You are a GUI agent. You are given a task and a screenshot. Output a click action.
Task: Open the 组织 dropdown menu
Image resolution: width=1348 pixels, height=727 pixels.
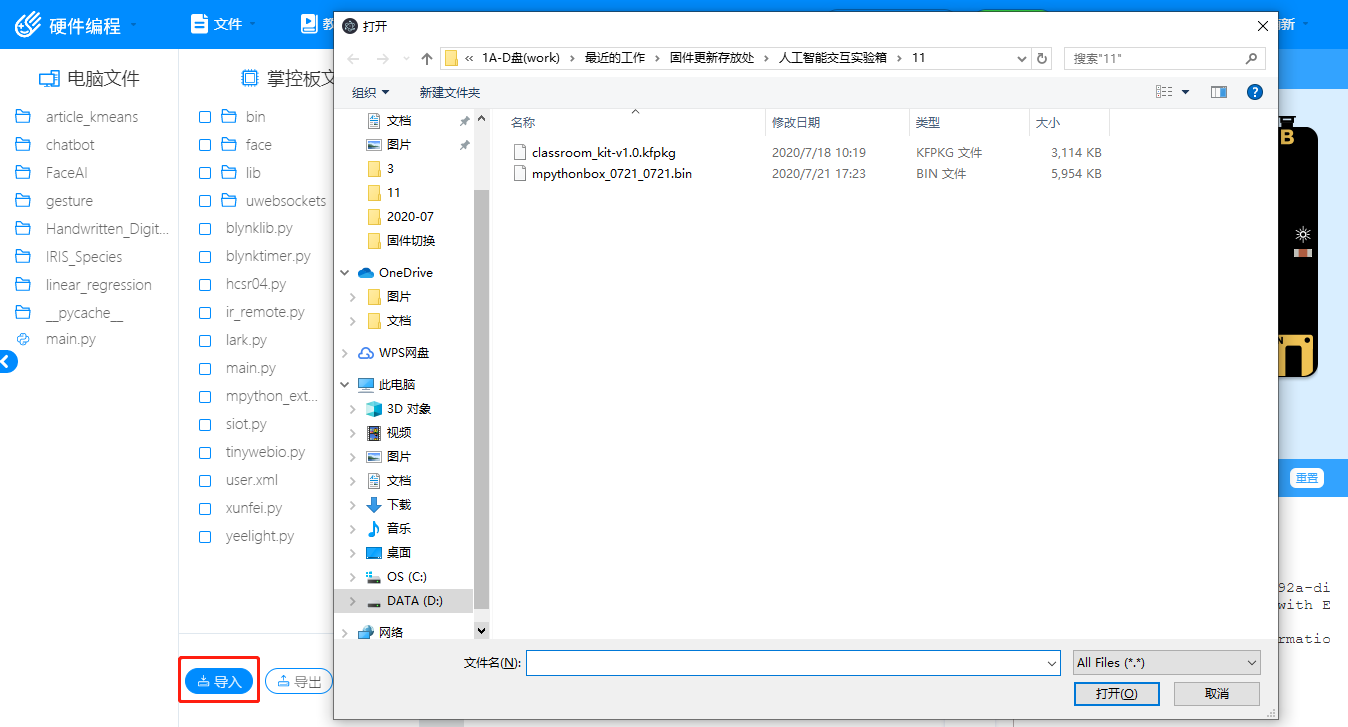pos(370,92)
